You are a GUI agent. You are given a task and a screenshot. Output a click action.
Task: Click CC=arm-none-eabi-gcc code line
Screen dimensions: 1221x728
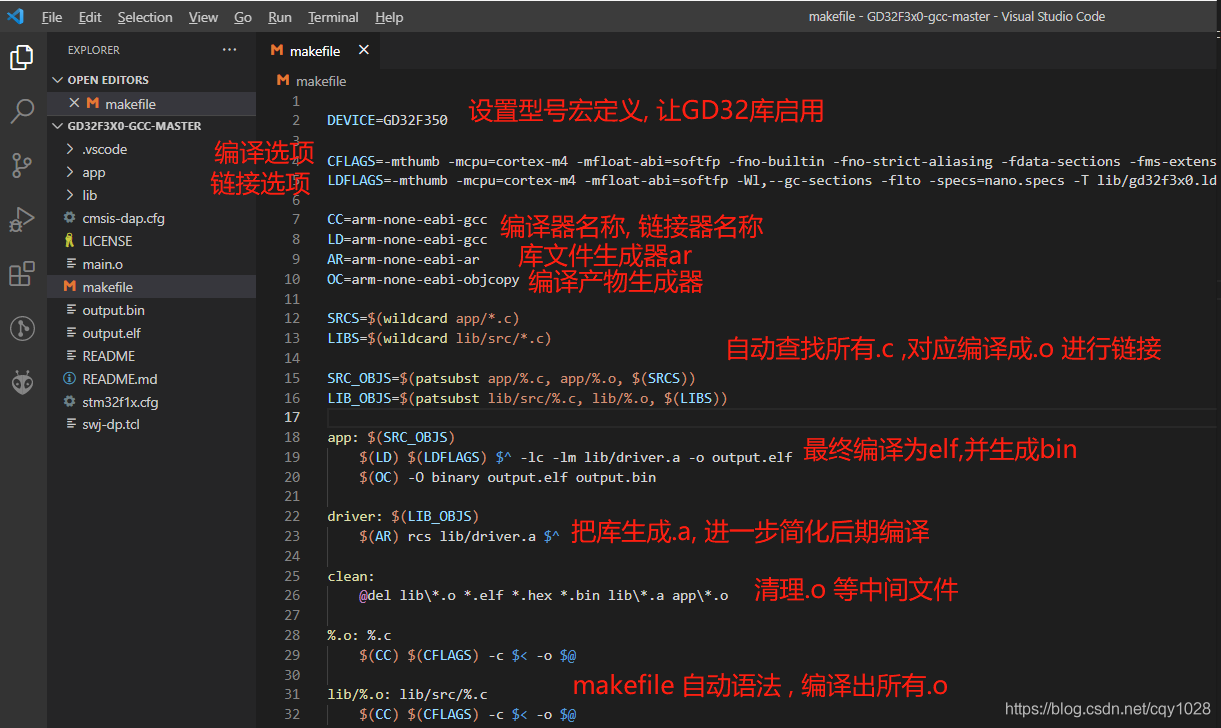tap(407, 220)
